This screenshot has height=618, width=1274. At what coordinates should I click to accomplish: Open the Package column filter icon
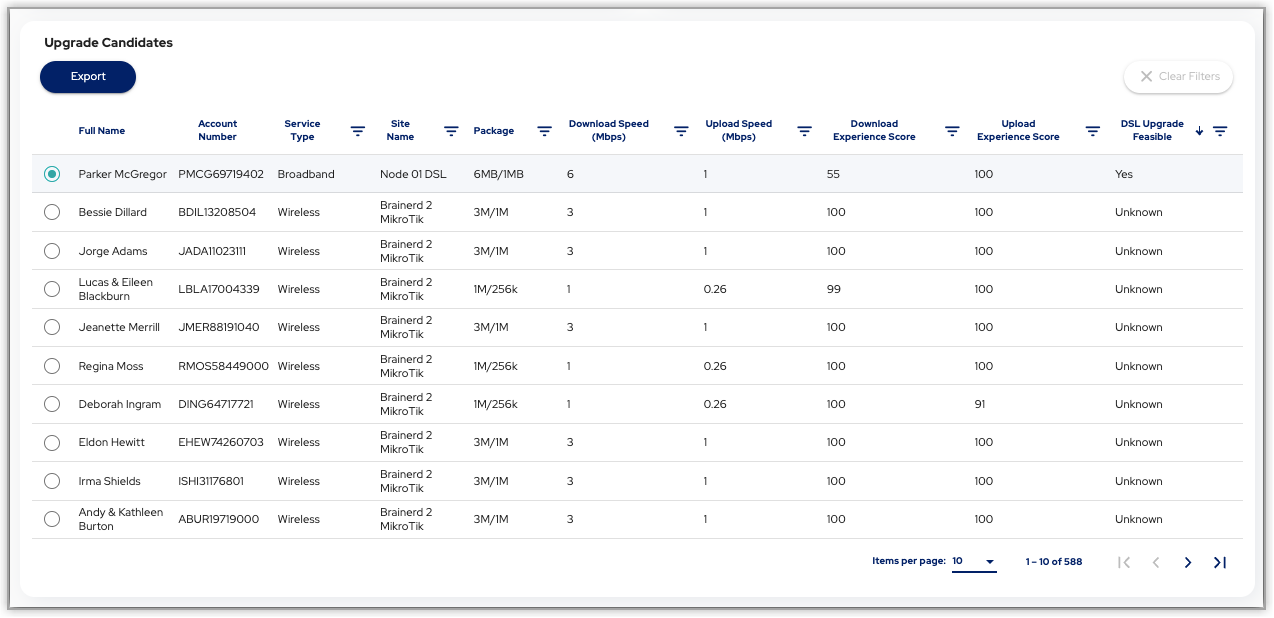click(544, 131)
